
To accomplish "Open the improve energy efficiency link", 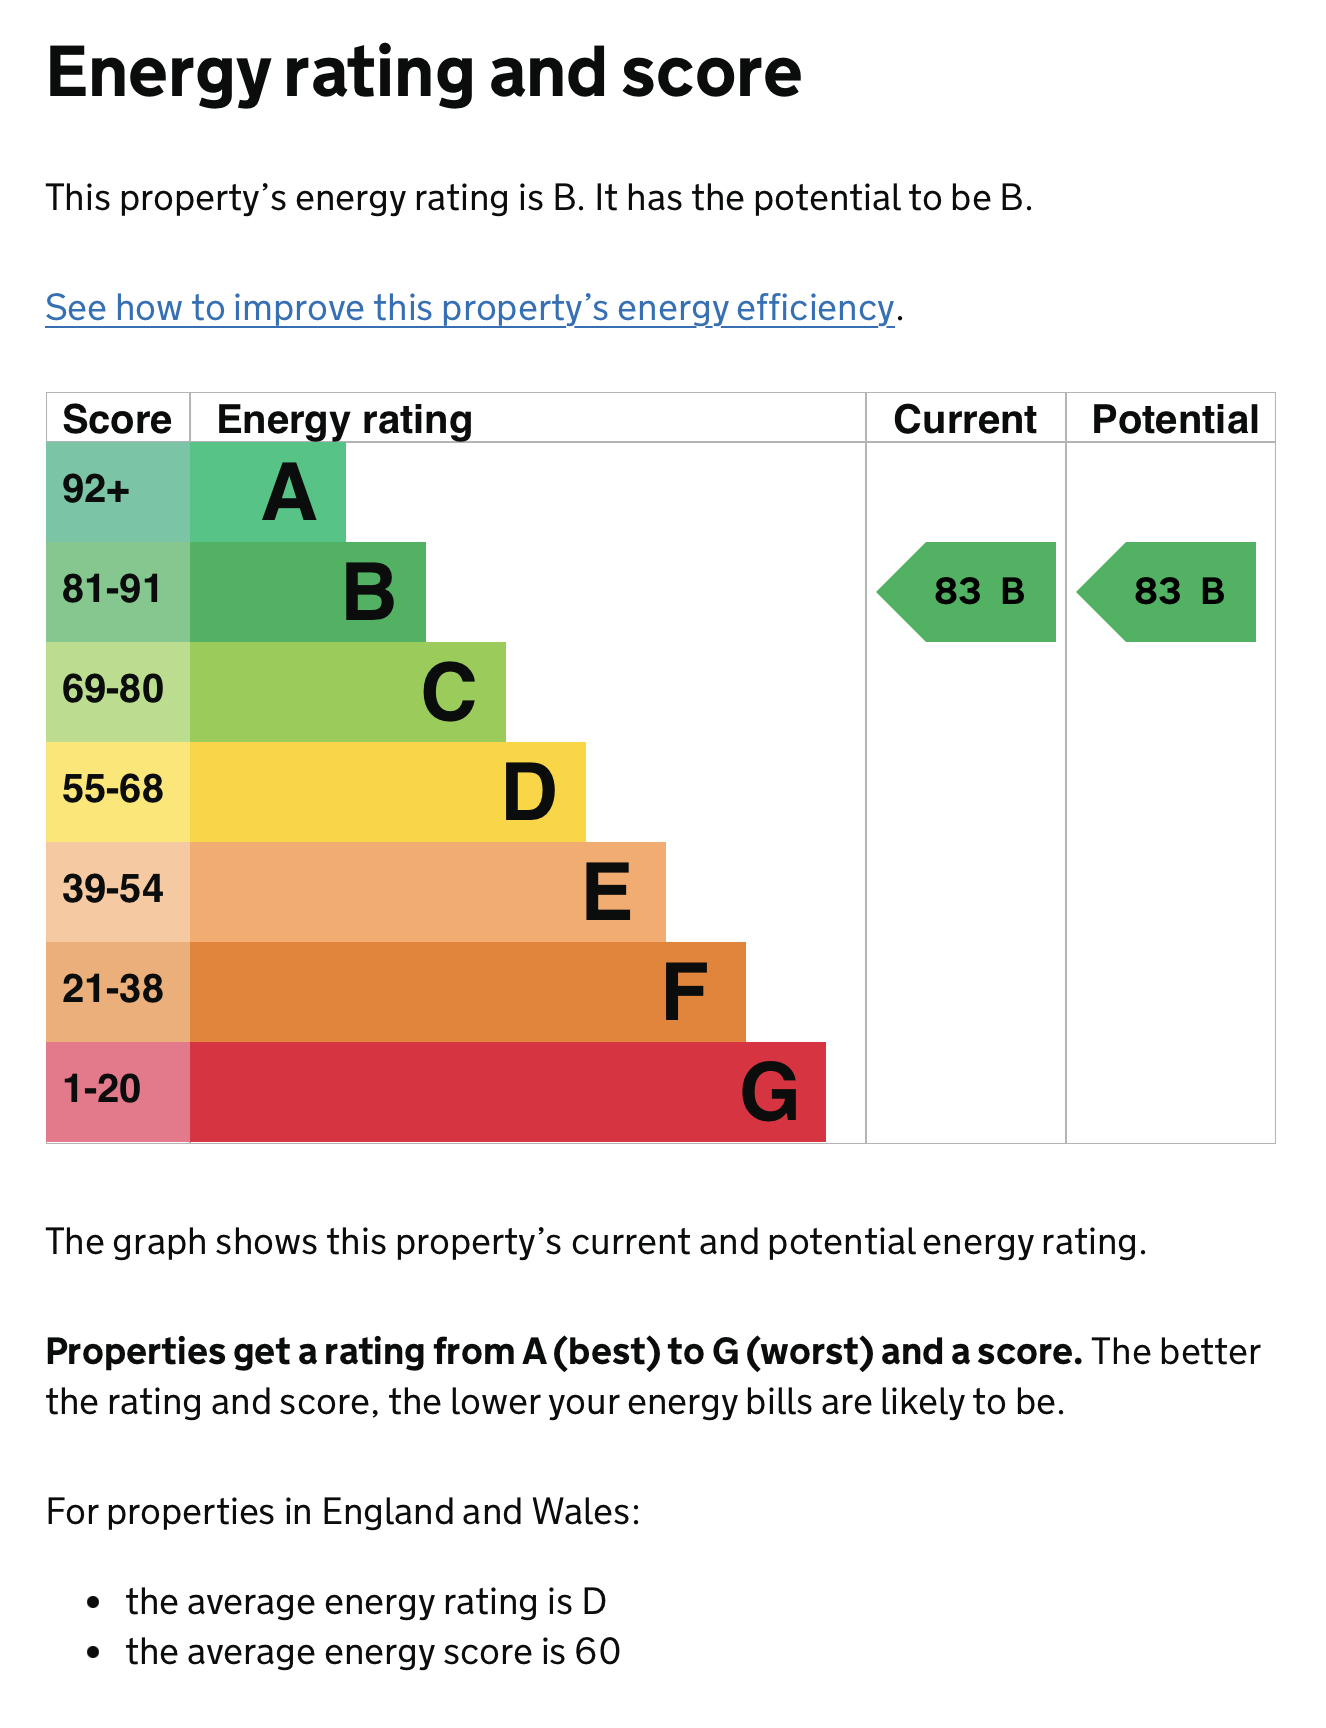I will pyautogui.click(x=469, y=308).
